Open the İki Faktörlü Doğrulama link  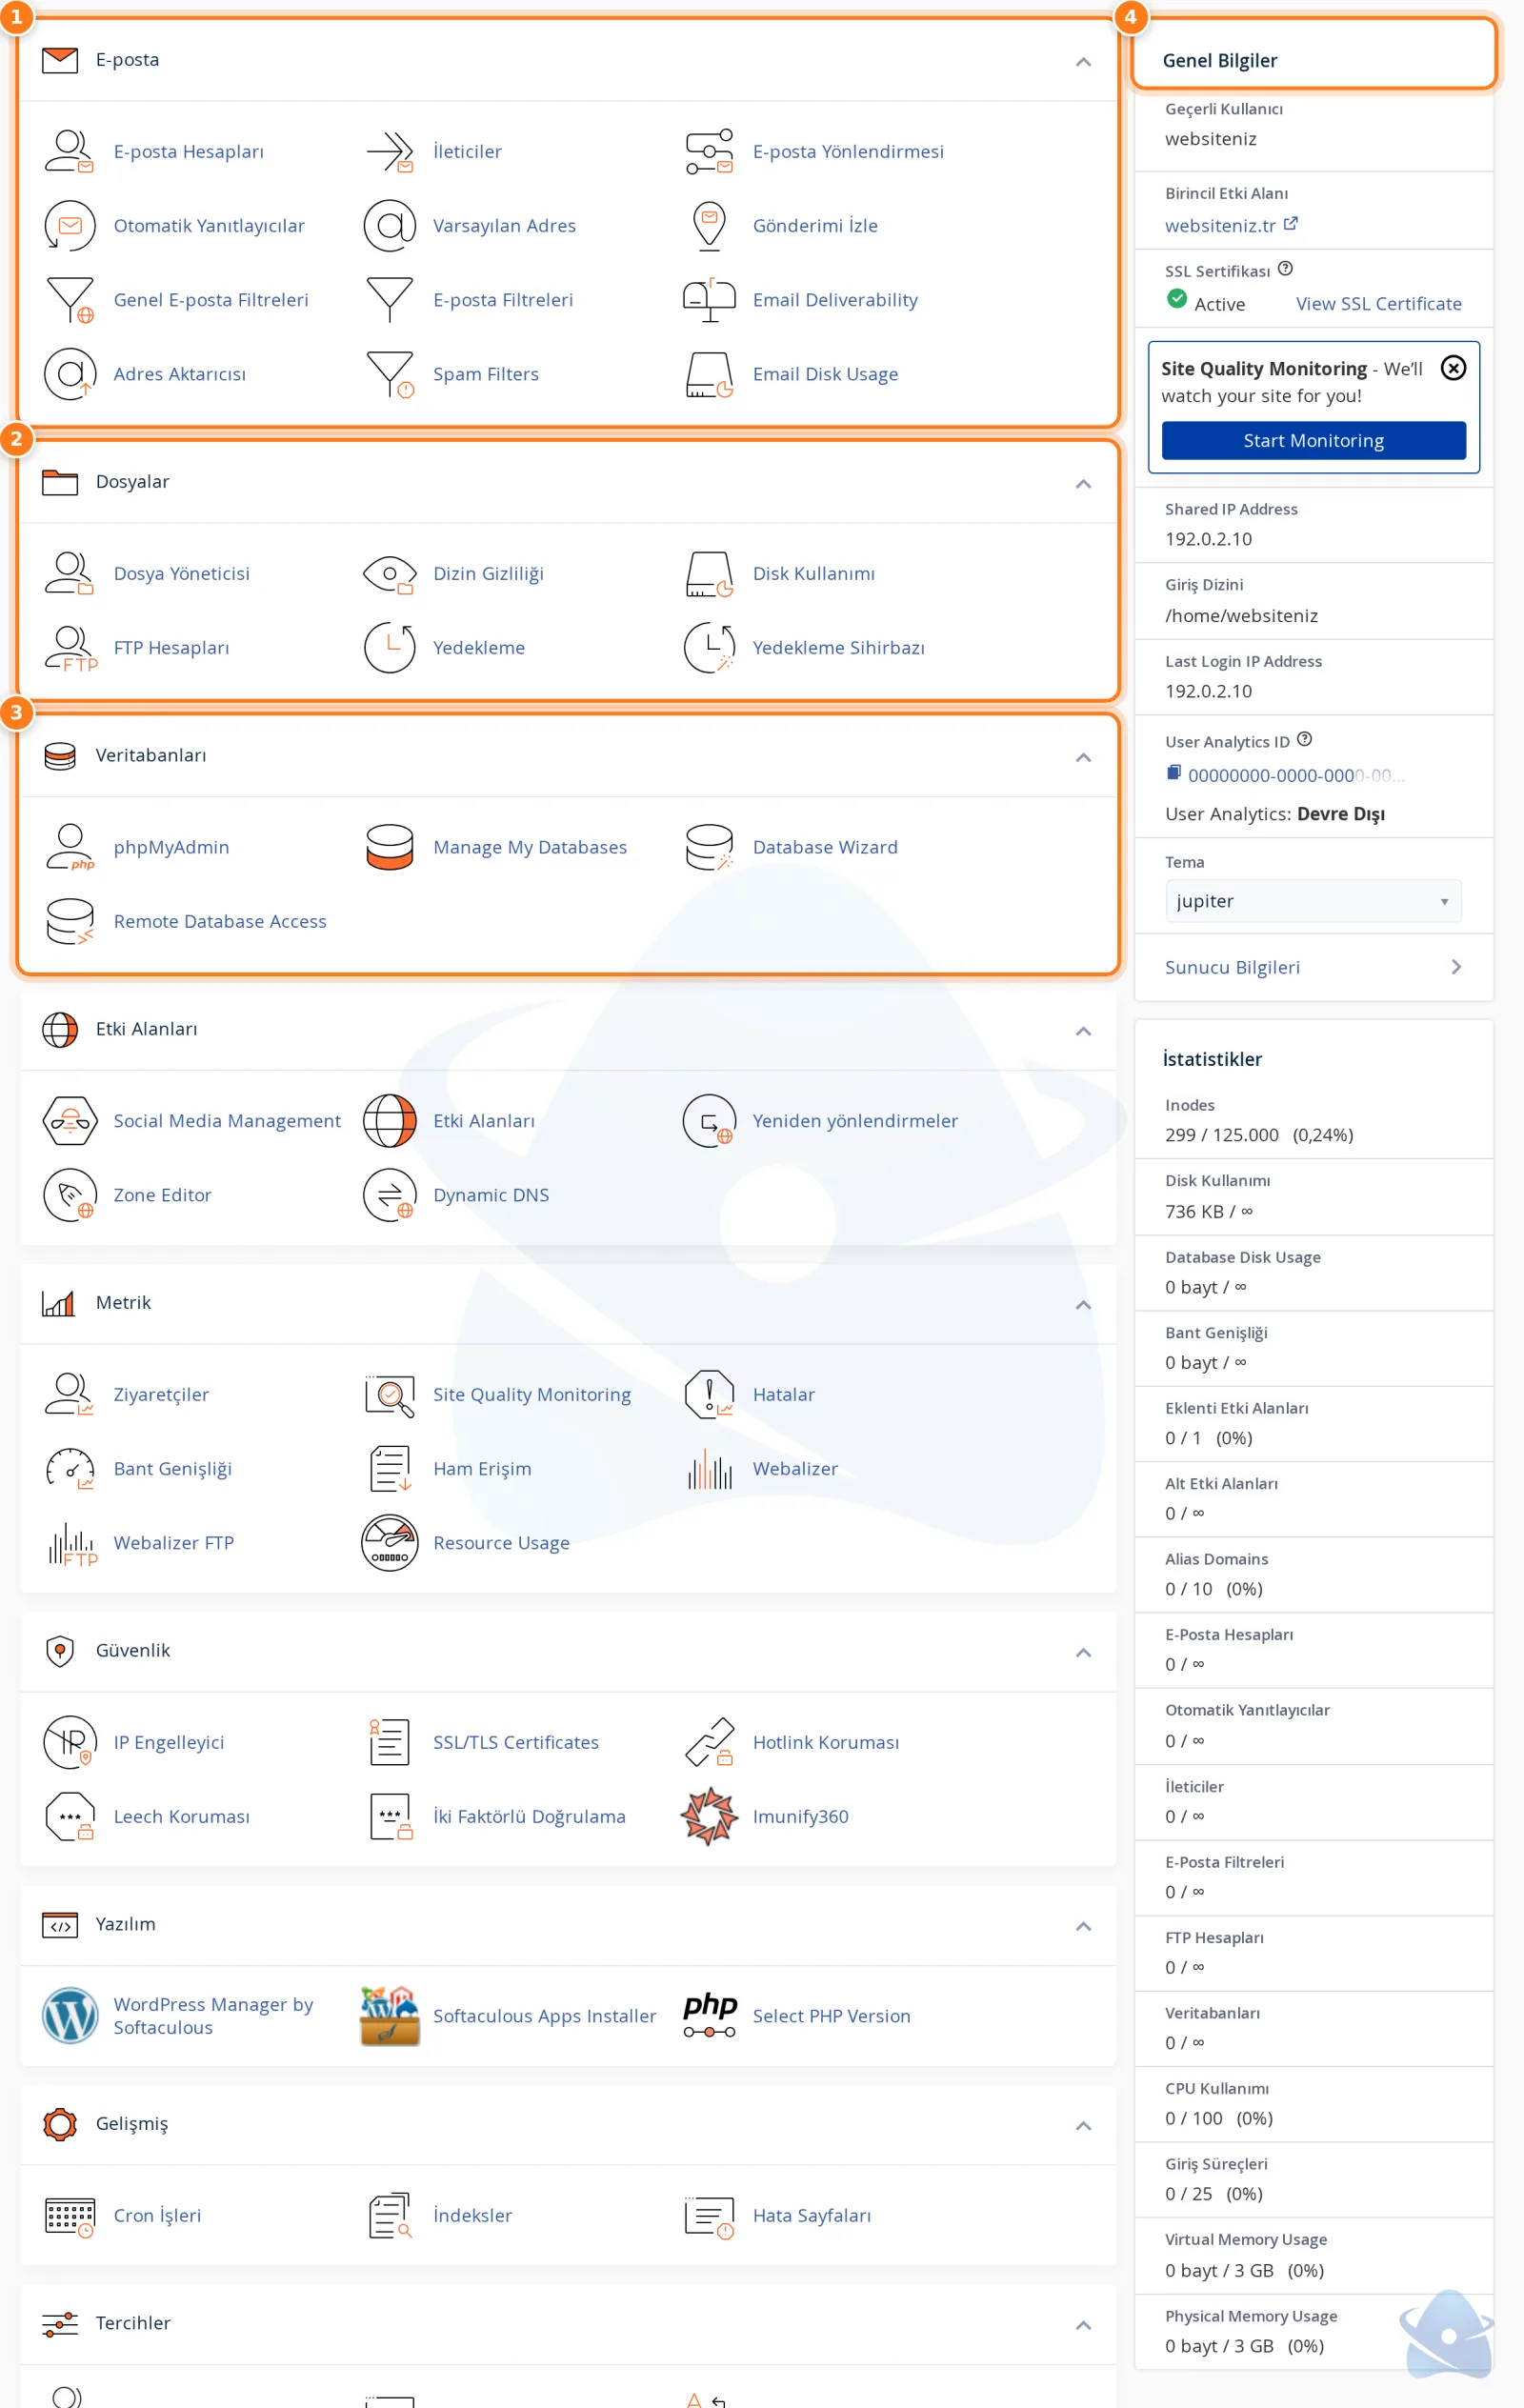click(529, 1816)
